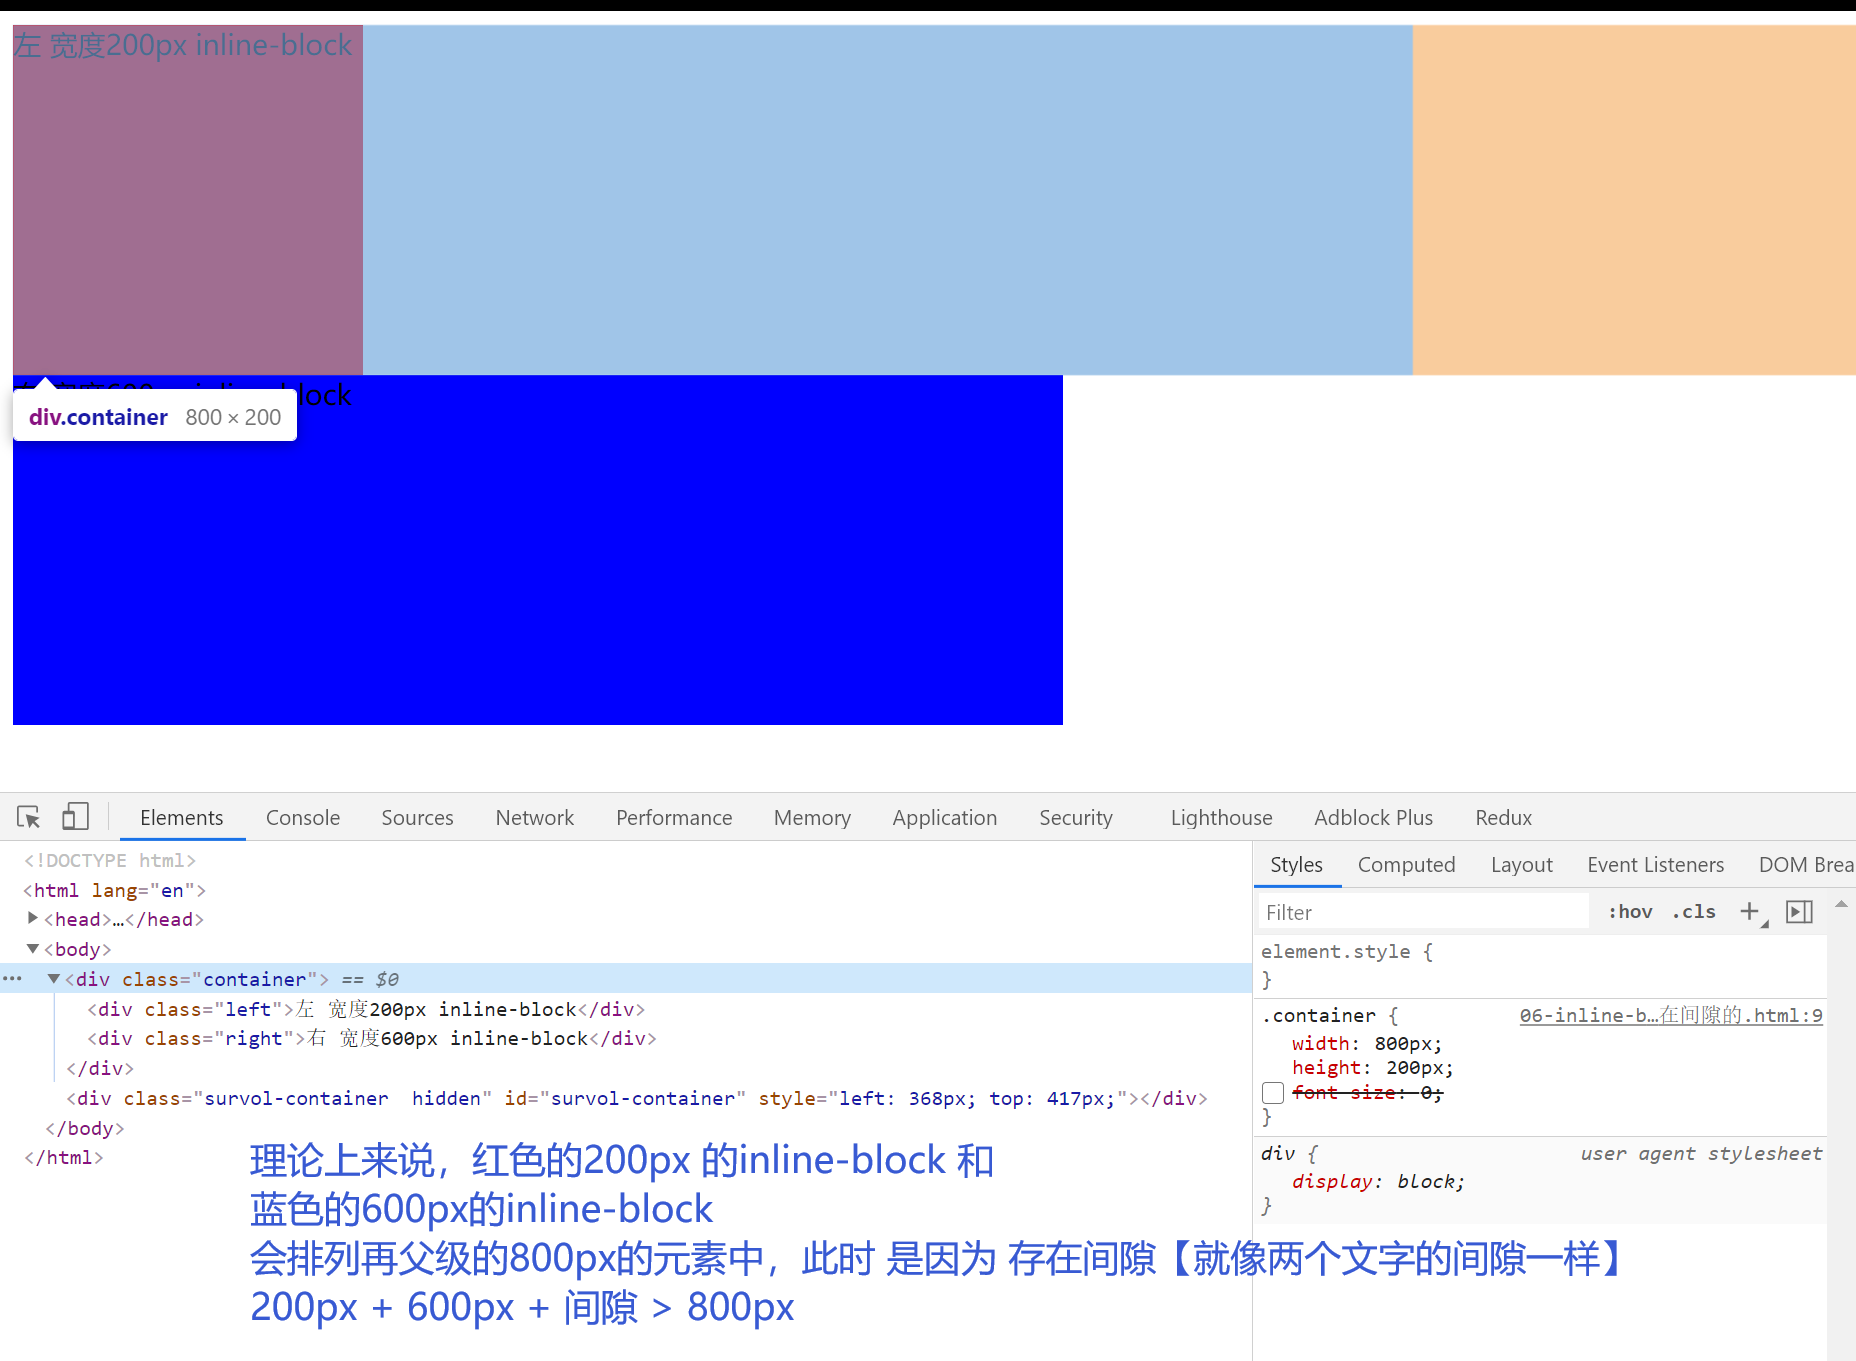Switch to the Console panel
1856x1361 pixels.
click(x=302, y=817)
